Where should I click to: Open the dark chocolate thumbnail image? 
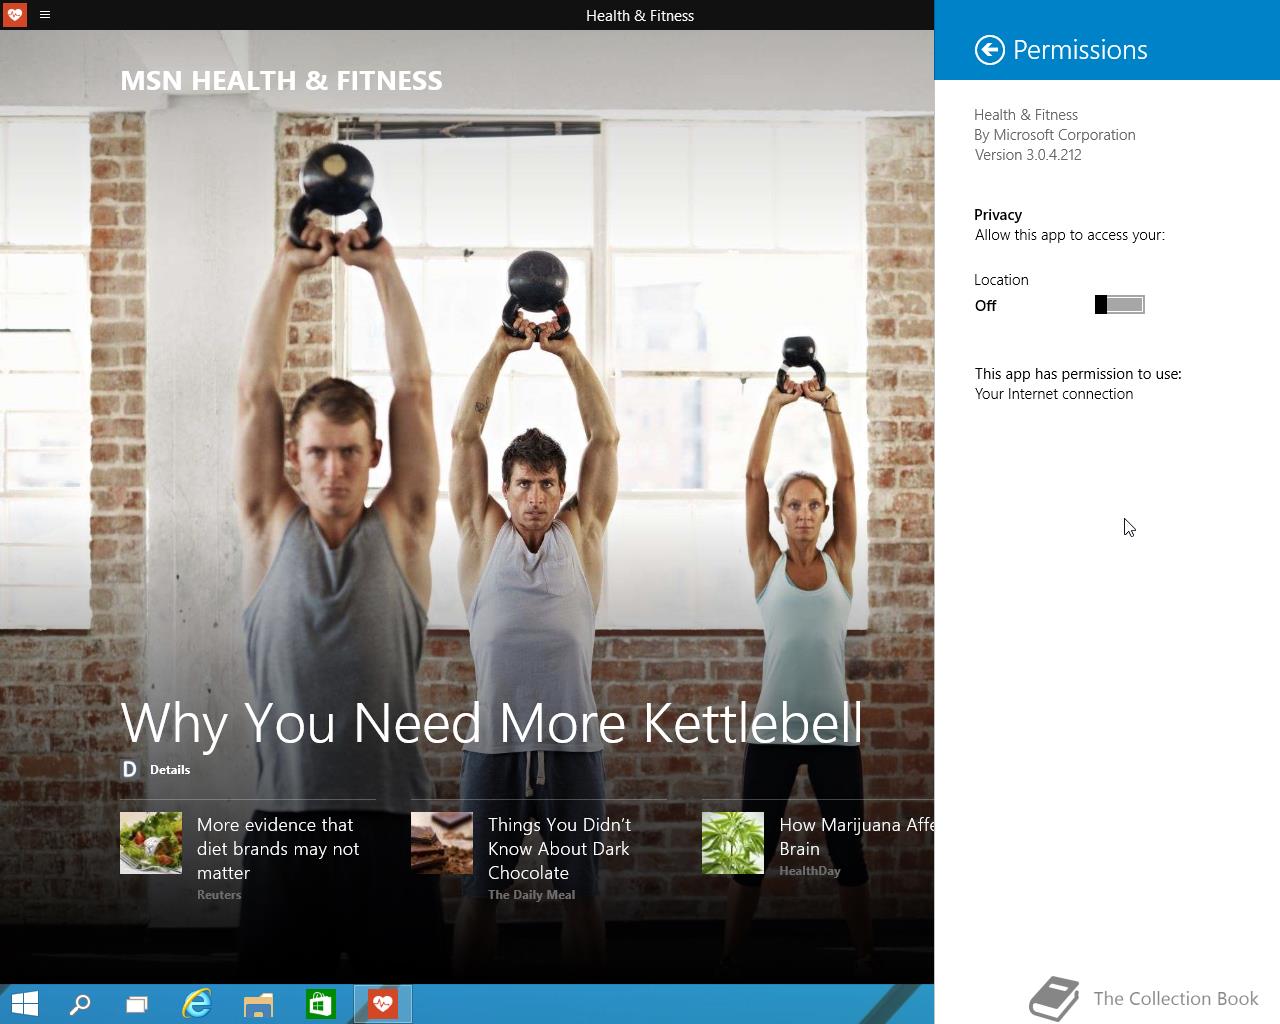tap(442, 843)
